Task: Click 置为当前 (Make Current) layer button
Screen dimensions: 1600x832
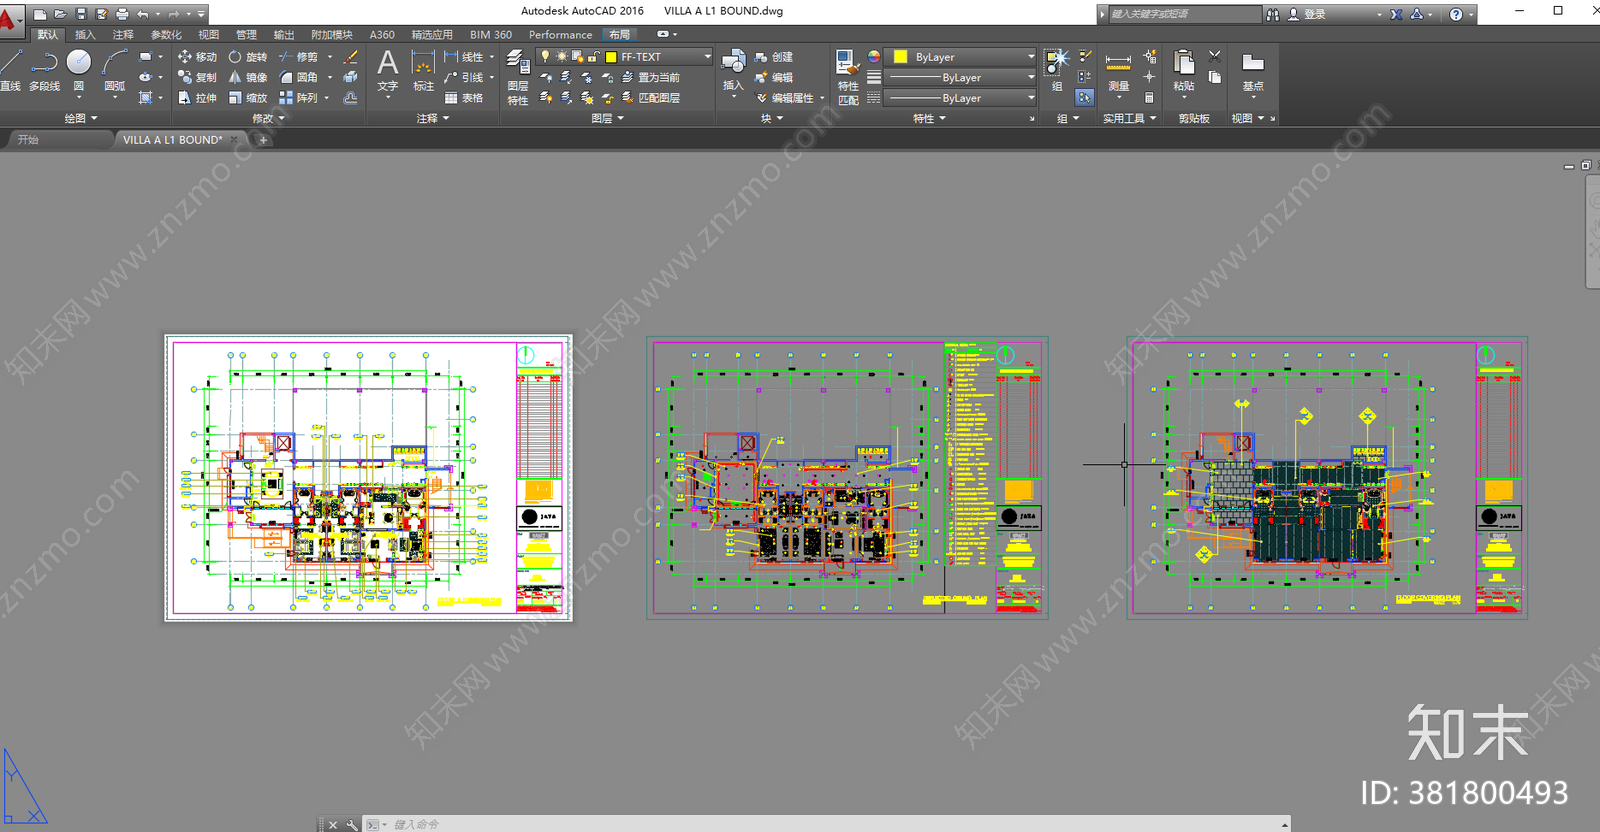Action: 651,77
